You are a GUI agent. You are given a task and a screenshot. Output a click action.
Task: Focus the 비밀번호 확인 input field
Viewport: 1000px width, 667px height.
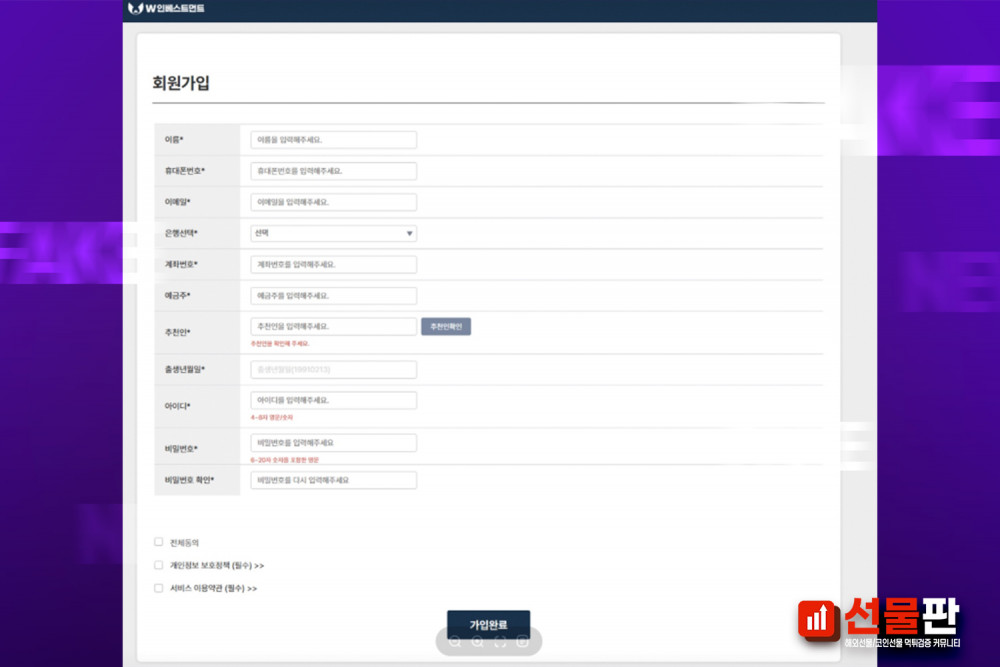click(333, 480)
